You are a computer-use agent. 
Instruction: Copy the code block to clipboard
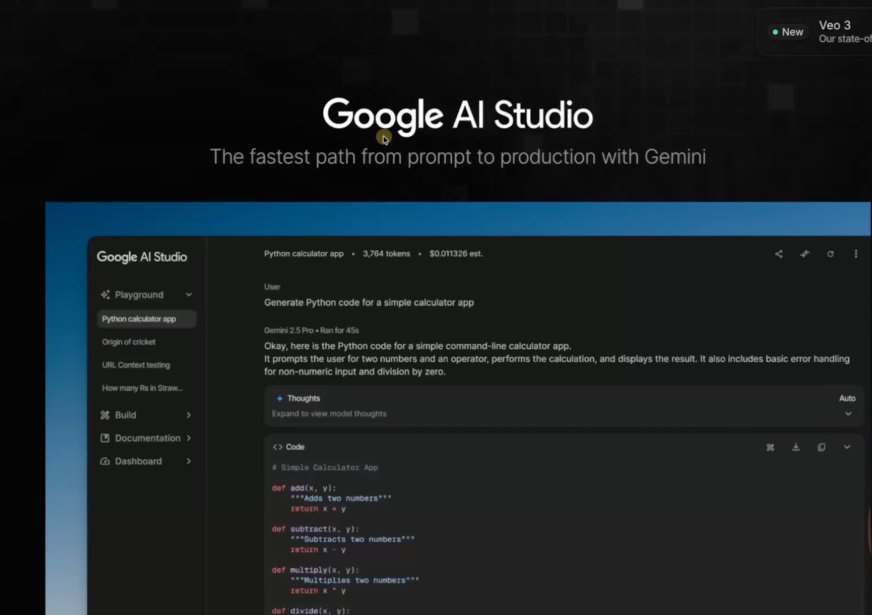(x=821, y=447)
